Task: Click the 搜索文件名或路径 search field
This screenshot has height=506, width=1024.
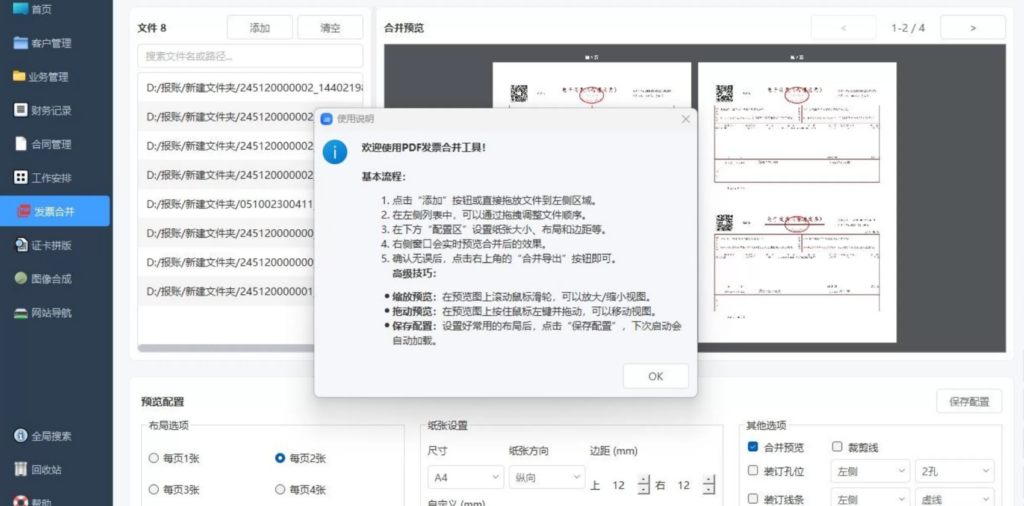Action: [x=250, y=56]
